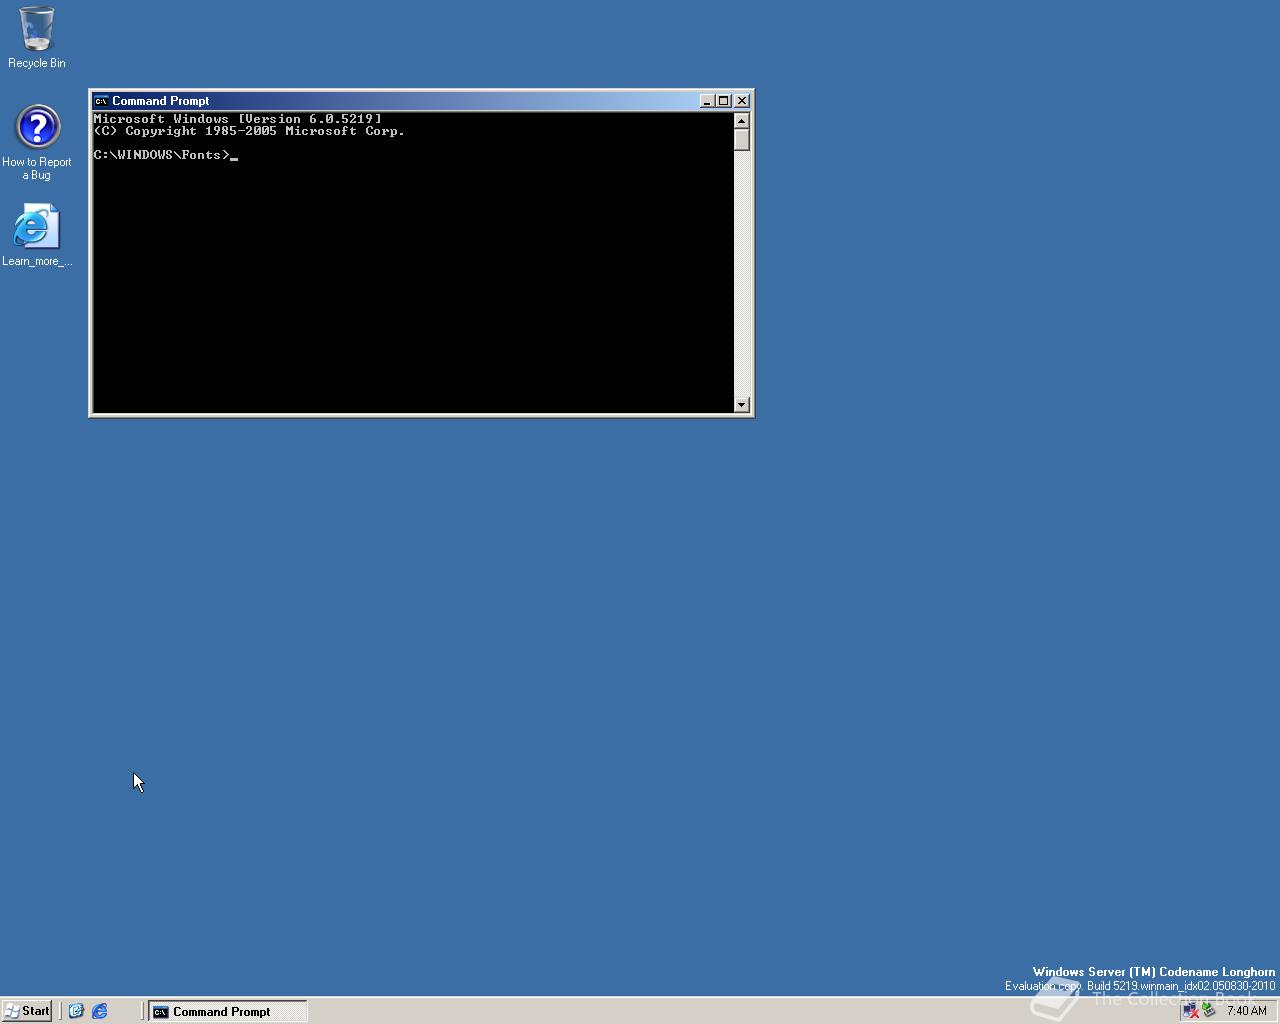
Task: Select the How to Report a Bug icon
Action: point(37,142)
